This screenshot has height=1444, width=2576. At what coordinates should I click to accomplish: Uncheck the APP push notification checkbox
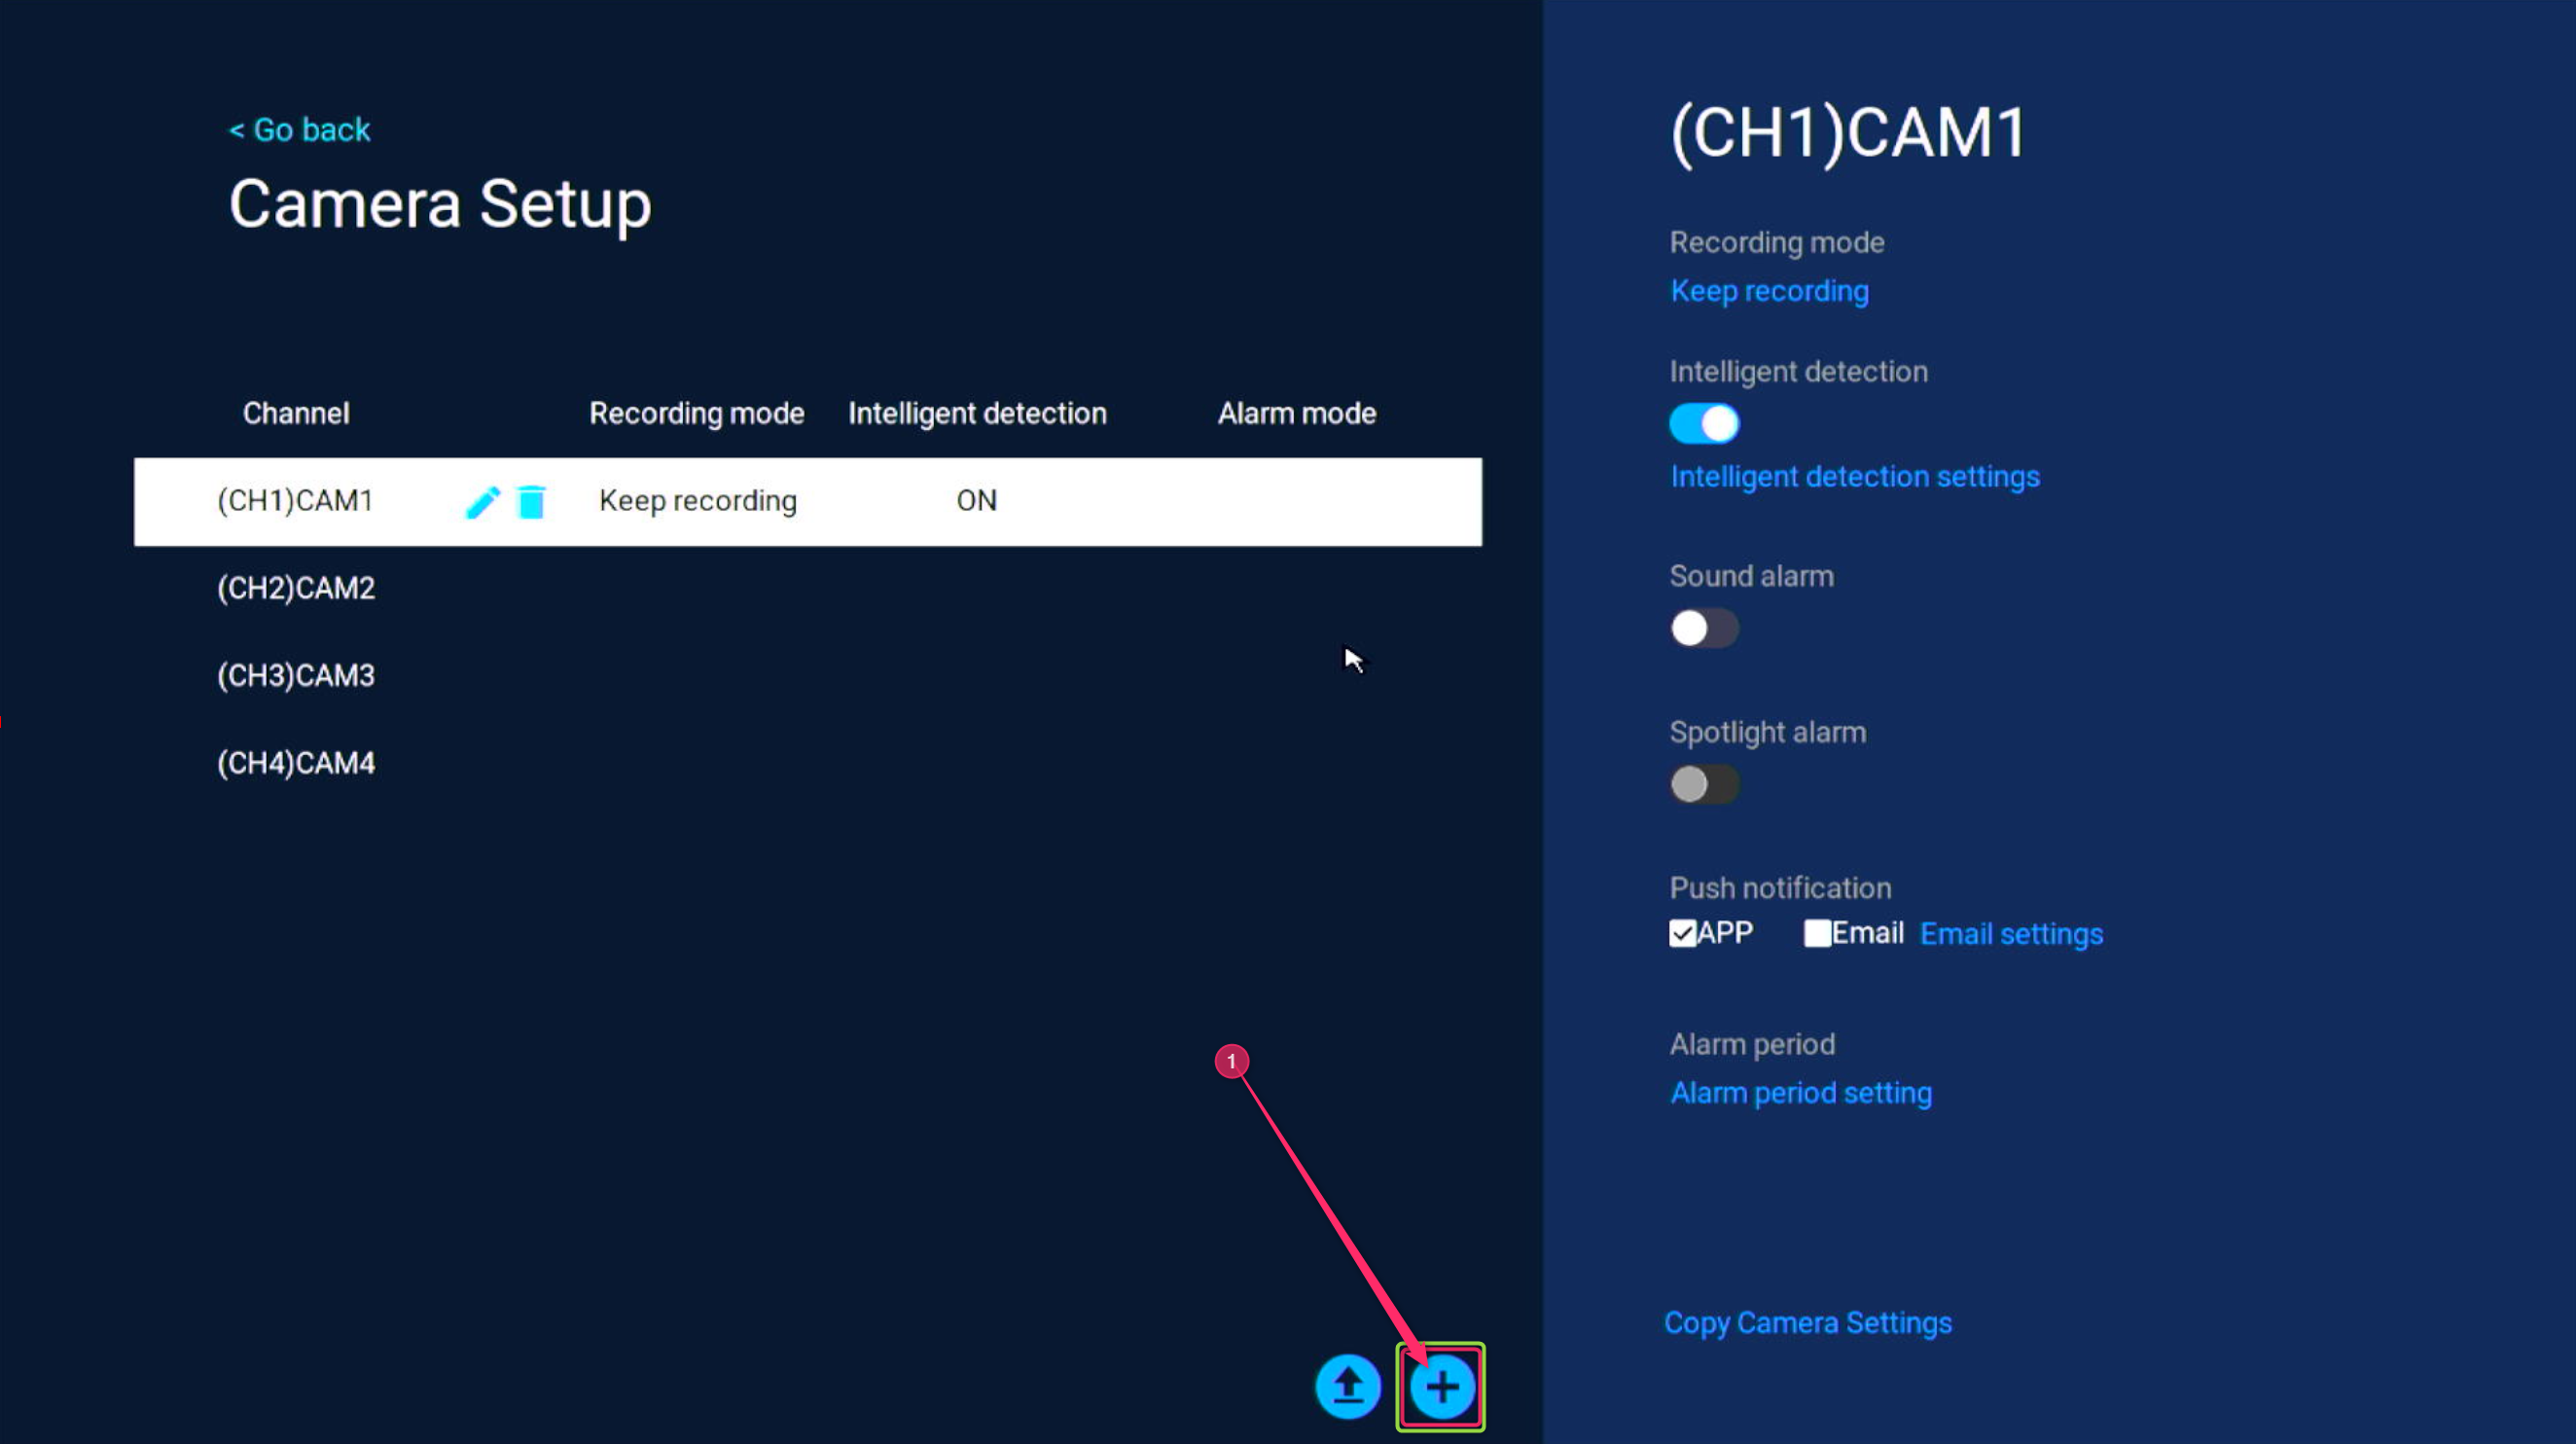click(1682, 934)
